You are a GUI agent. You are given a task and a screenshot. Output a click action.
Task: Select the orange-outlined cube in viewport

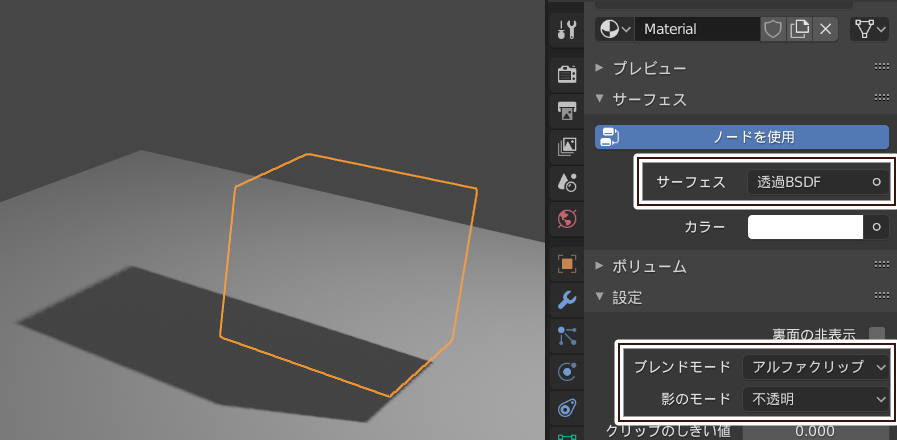(x=348, y=275)
